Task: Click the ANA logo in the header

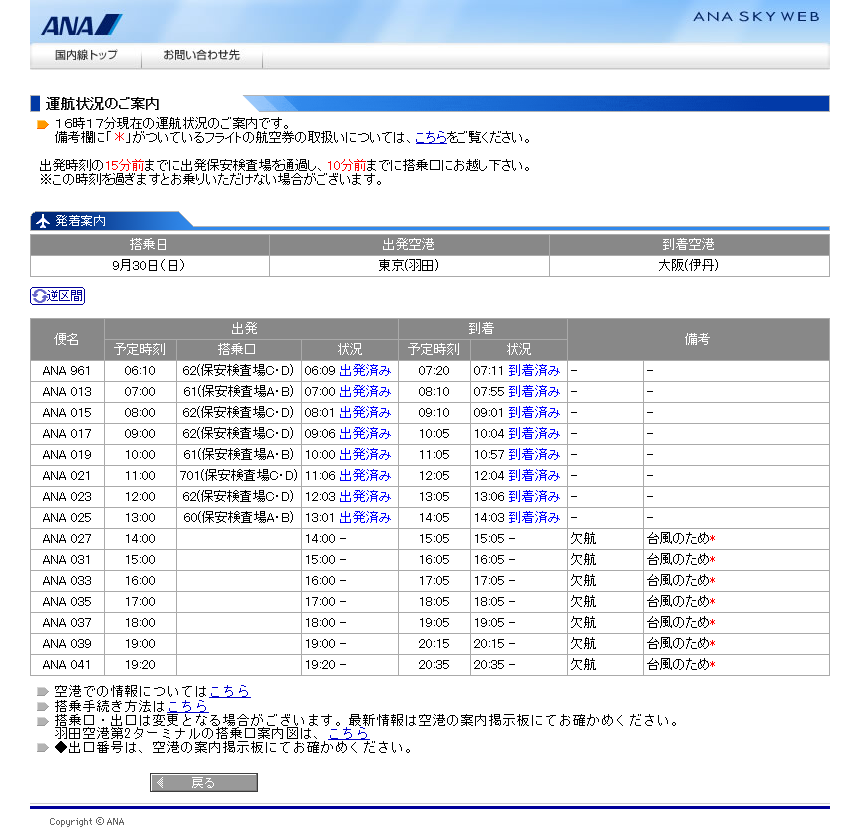Action: [81, 25]
